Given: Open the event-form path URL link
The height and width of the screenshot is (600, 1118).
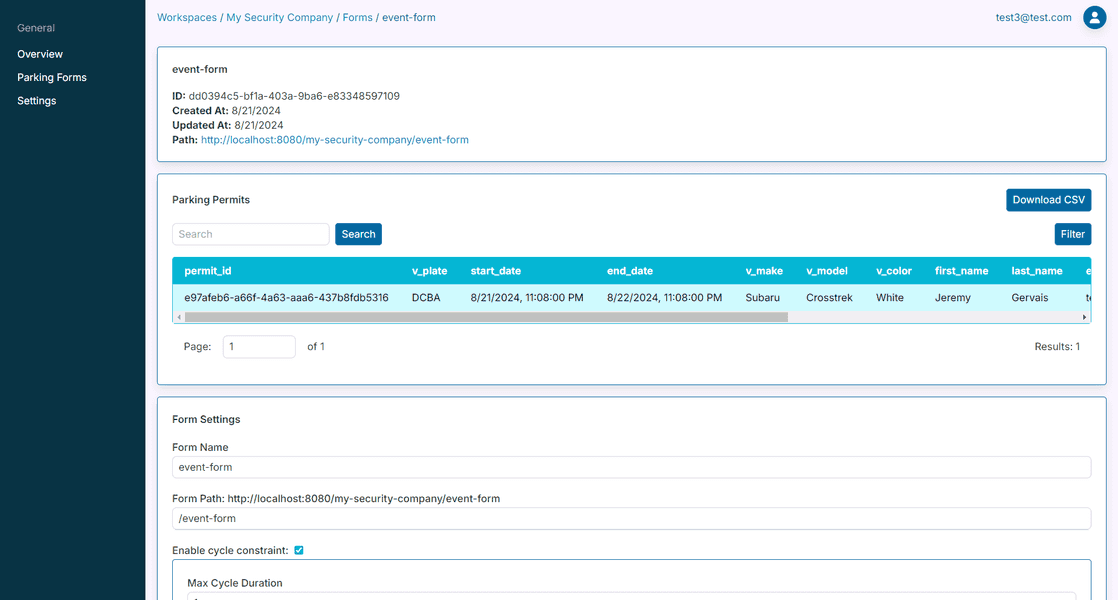Looking at the screenshot, I should 334,140.
